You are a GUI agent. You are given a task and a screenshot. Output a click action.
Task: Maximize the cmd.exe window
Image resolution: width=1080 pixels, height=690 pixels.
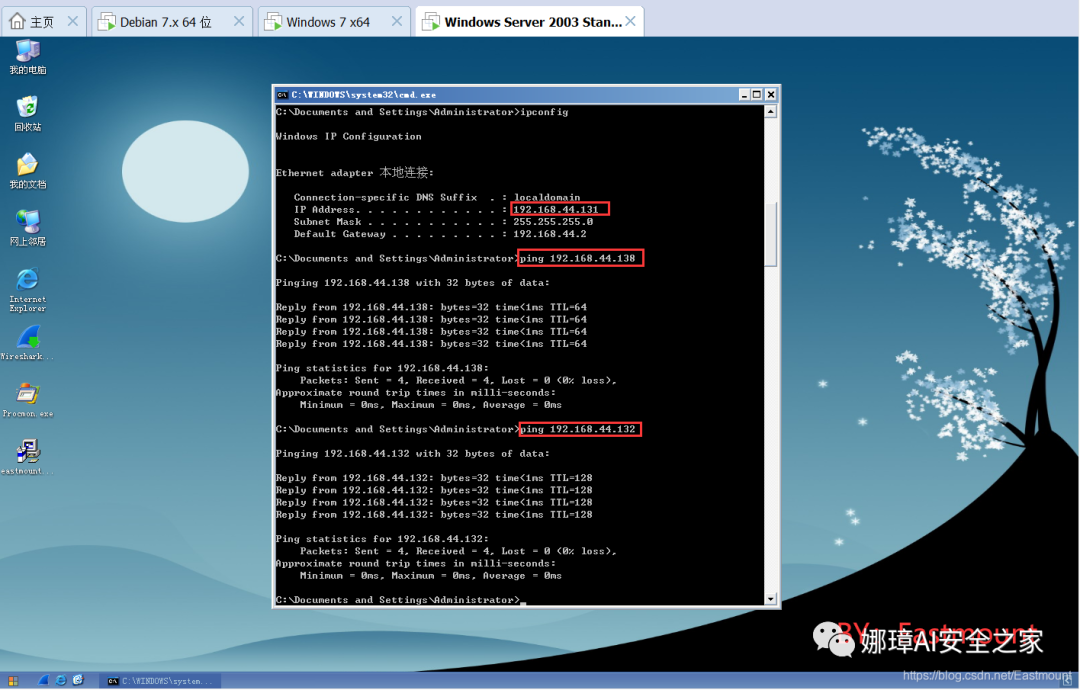click(x=757, y=94)
